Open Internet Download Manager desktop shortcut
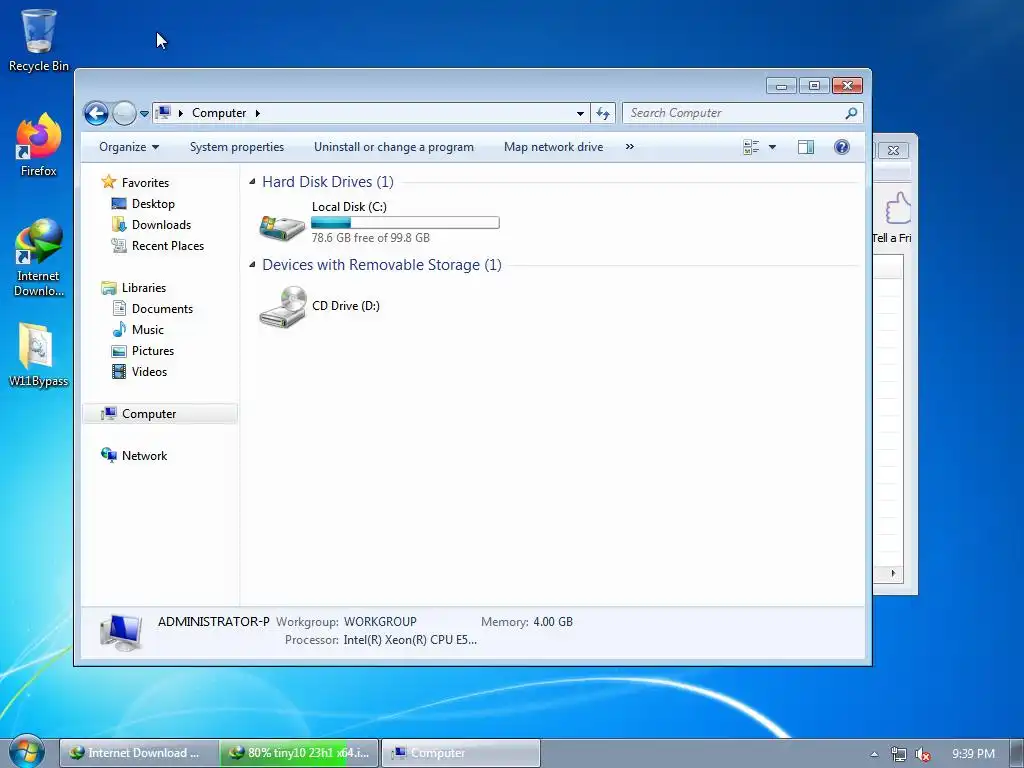Screen dimensions: 1024x768 pos(39,258)
